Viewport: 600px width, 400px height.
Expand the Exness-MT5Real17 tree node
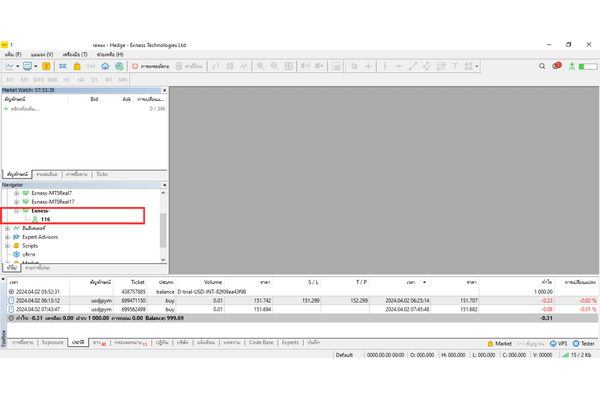(18, 202)
